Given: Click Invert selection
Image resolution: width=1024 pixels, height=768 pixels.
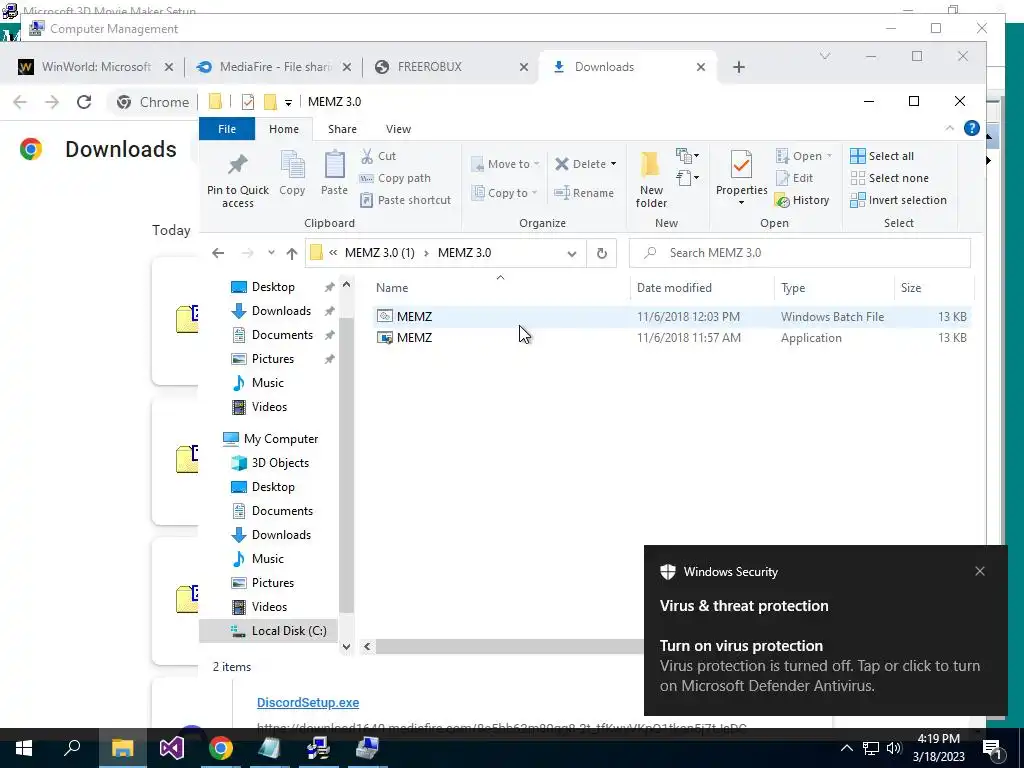Looking at the screenshot, I should point(899,200).
